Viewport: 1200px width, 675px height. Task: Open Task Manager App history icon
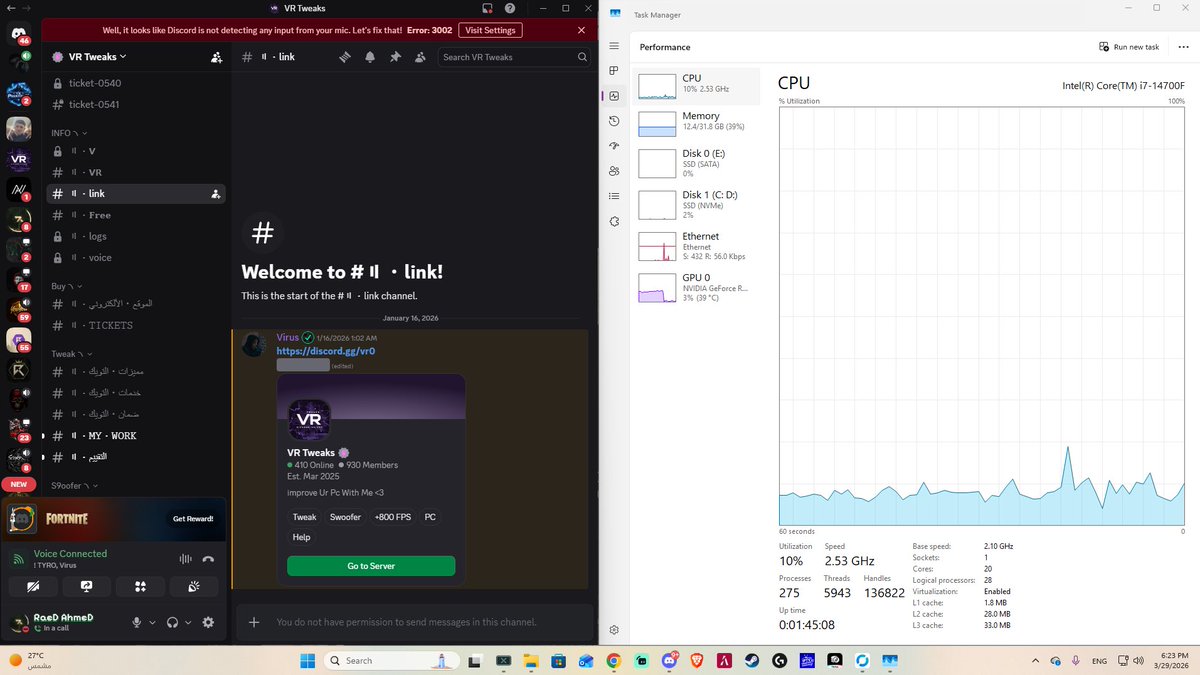[x=614, y=121]
